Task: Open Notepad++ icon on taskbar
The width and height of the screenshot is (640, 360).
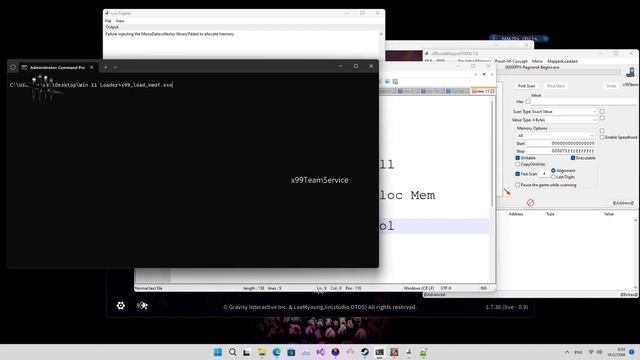Action: coord(423,352)
